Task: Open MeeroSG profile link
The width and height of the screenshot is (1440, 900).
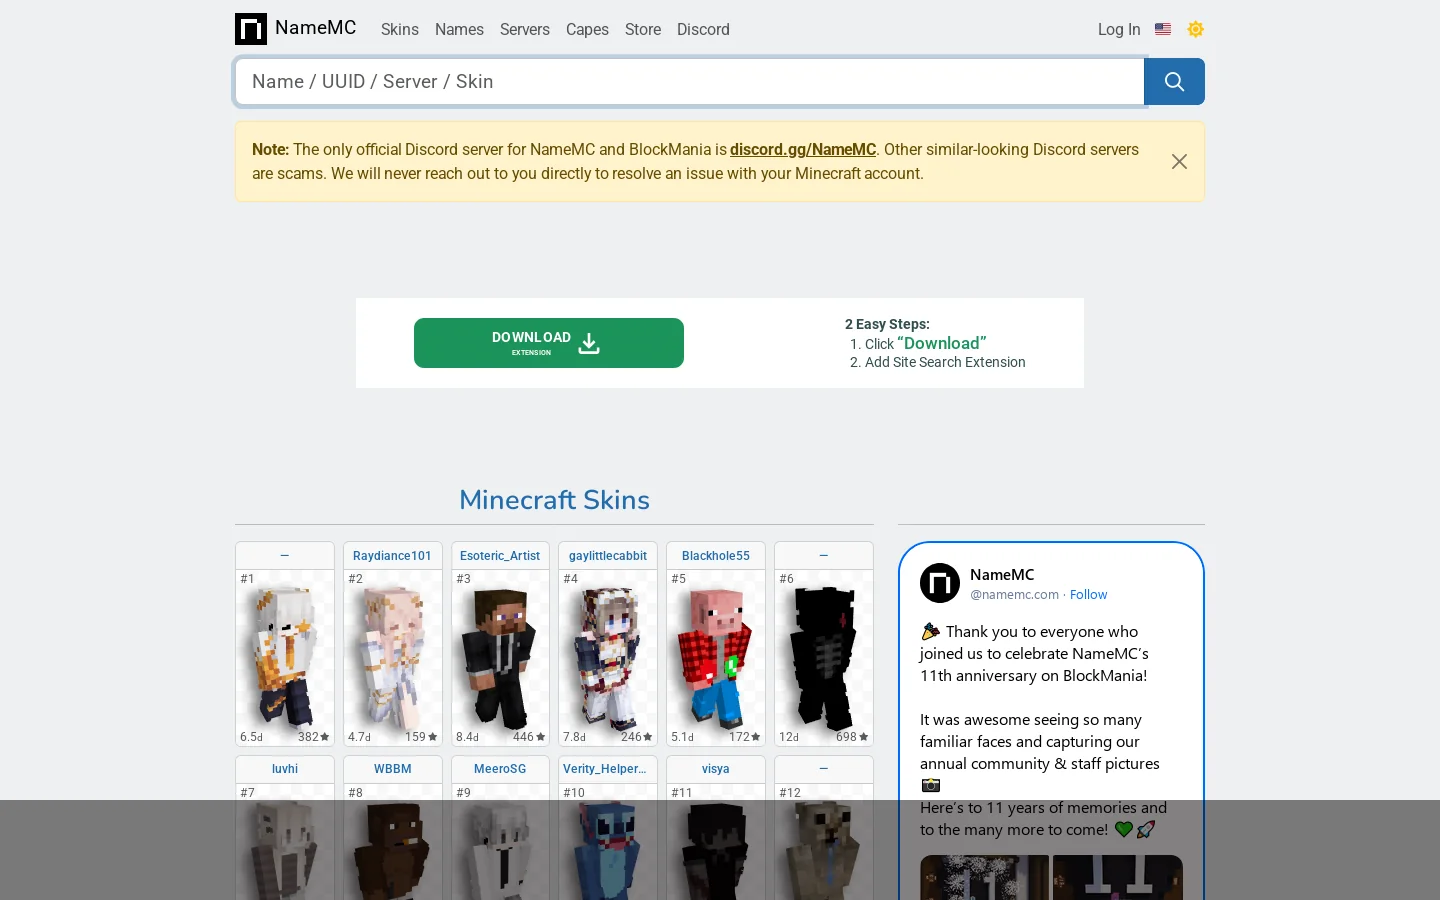Action: click(x=500, y=769)
